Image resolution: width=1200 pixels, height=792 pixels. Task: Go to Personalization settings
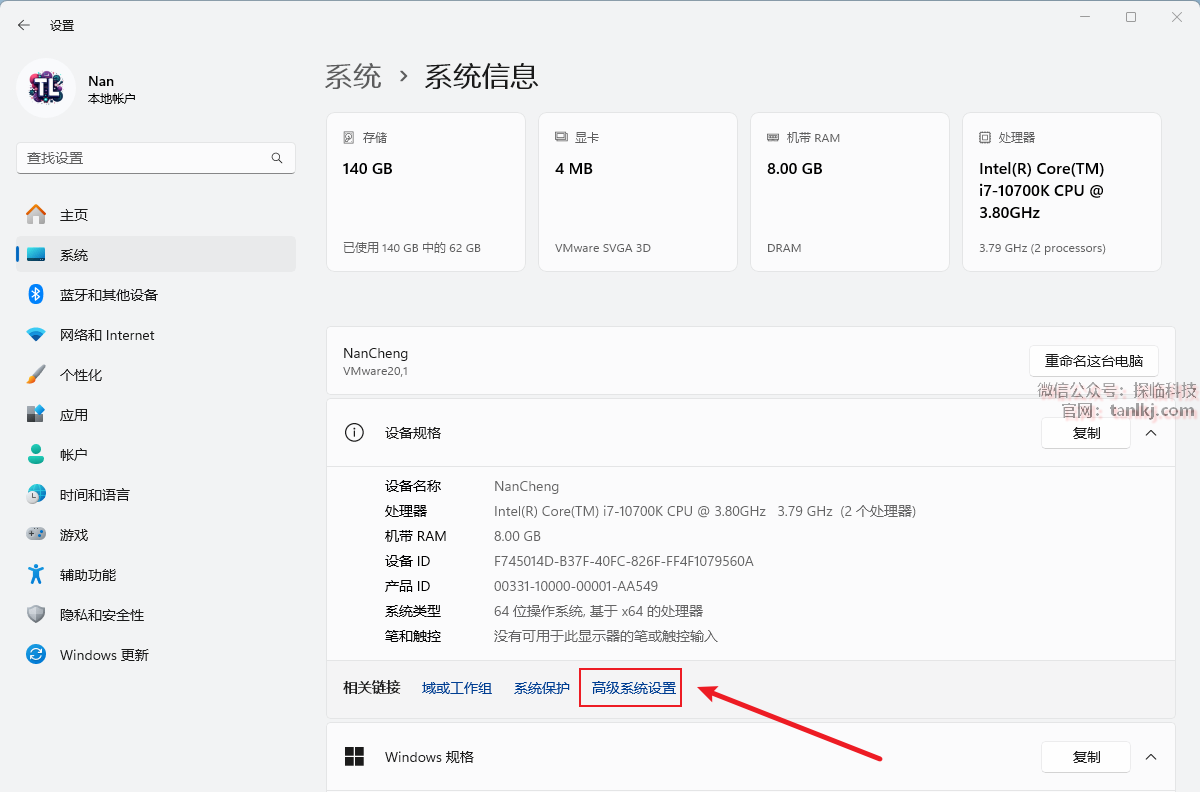point(80,375)
